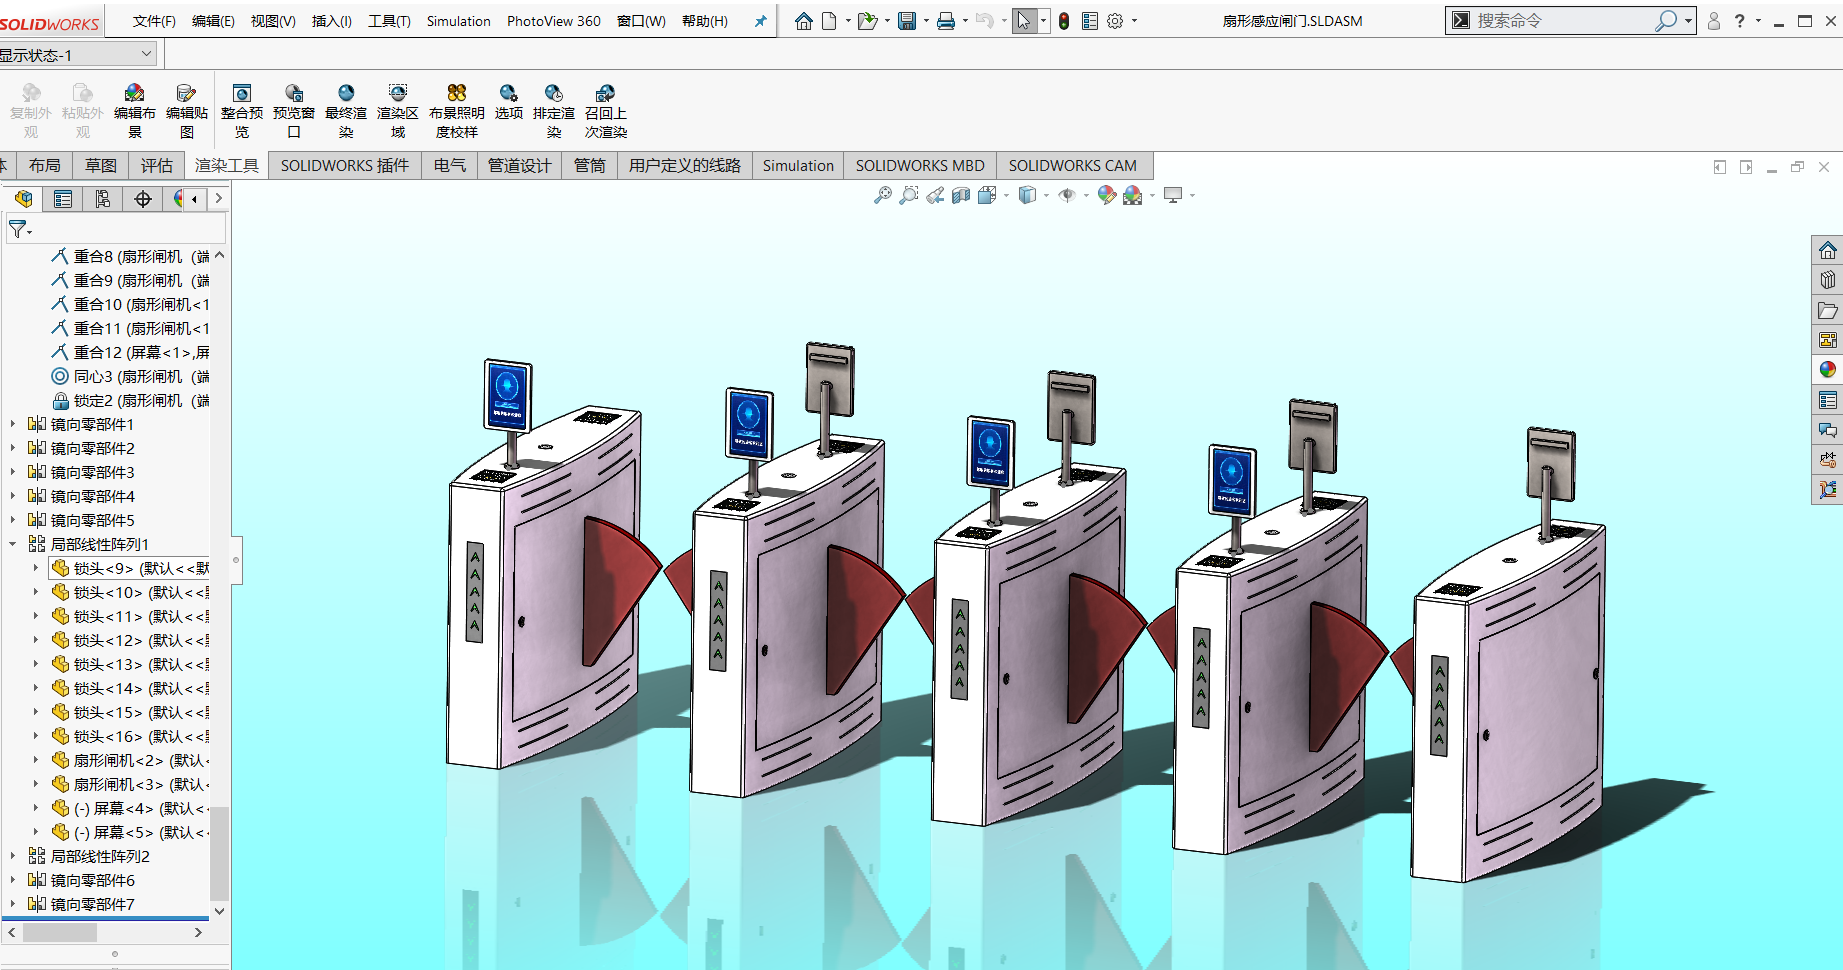Expand the 镜向零部件3 tree node
Screen dimensions: 1843x970
click(13, 472)
